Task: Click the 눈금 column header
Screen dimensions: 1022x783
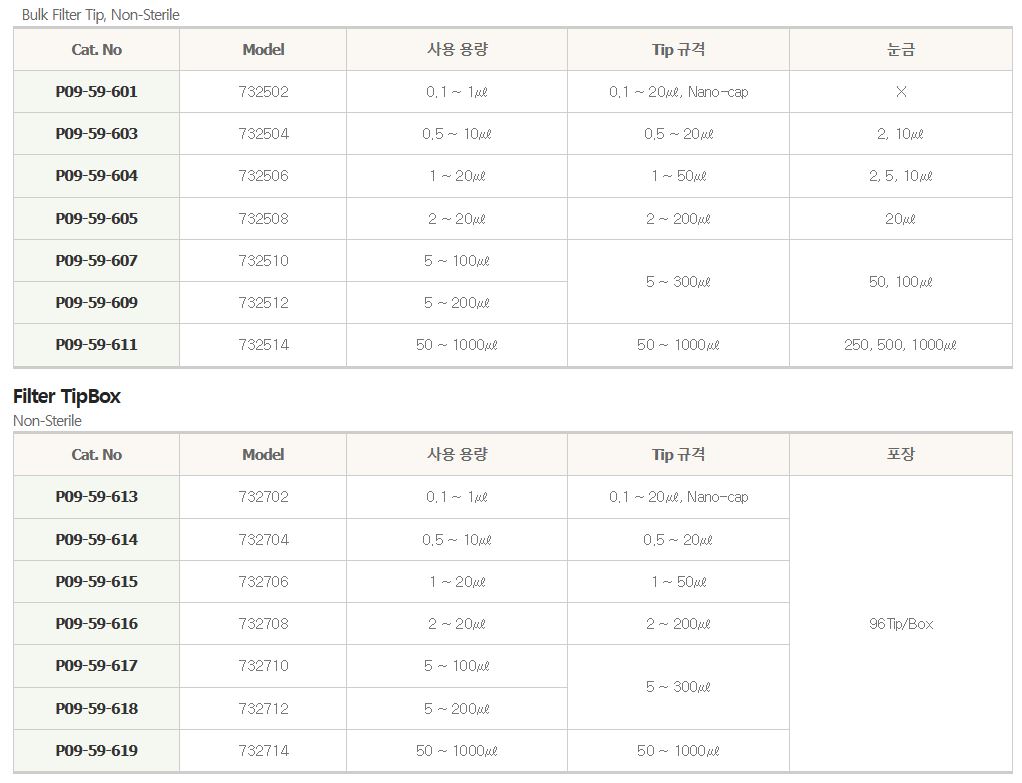Action: click(x=901, y=49)
